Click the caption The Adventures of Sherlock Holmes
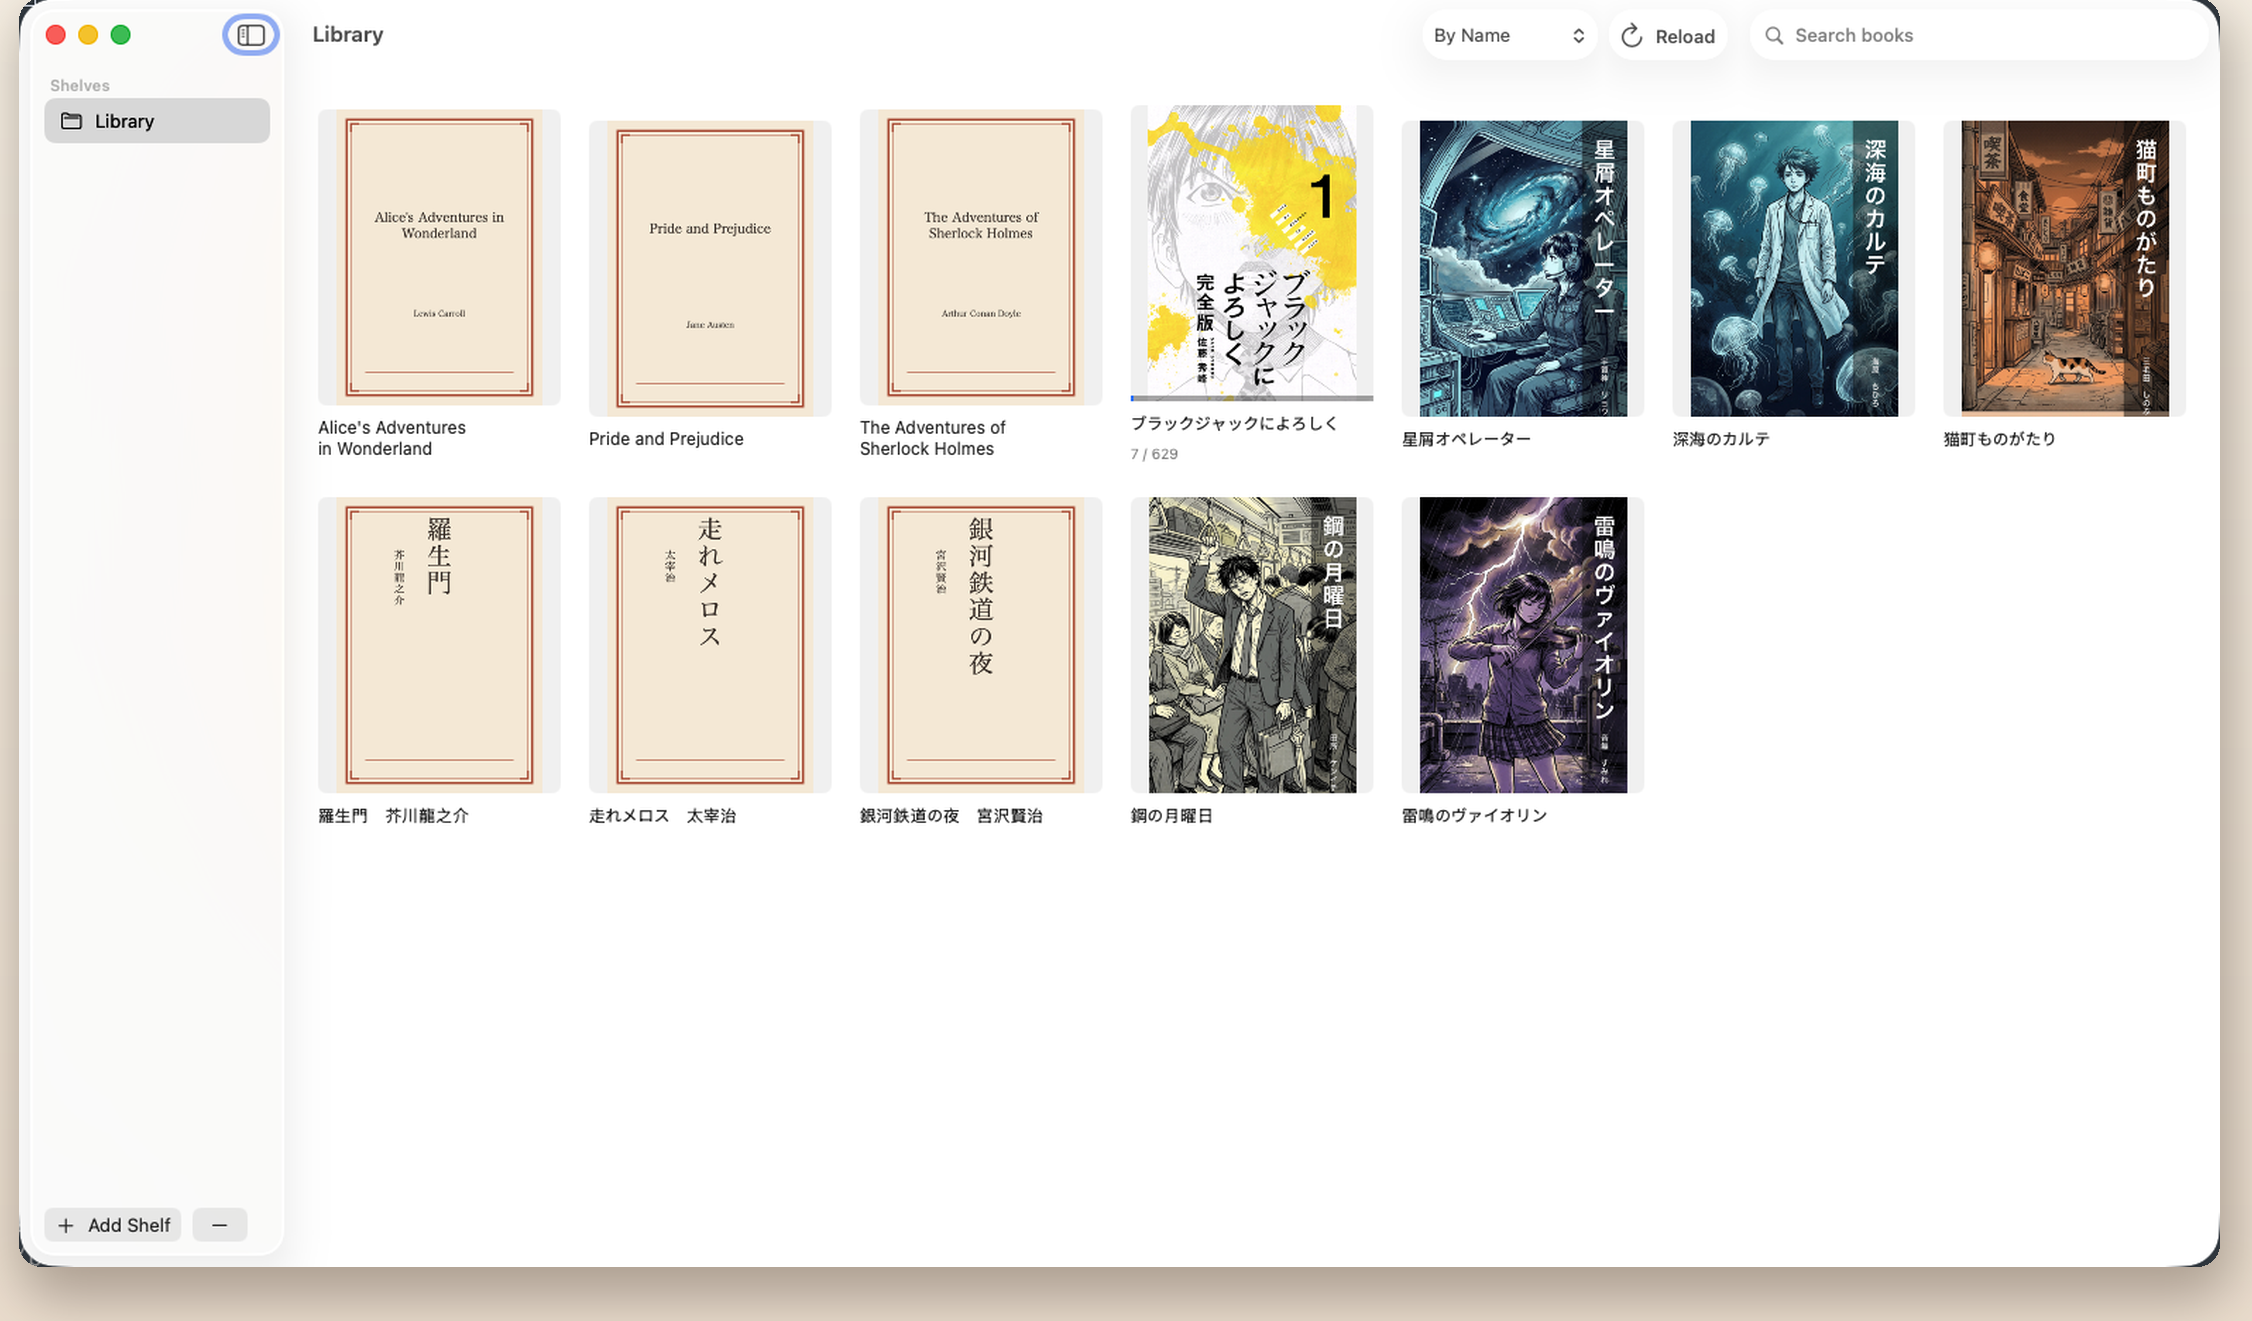The image size is (2252, 1321). (x=933, y=438)
